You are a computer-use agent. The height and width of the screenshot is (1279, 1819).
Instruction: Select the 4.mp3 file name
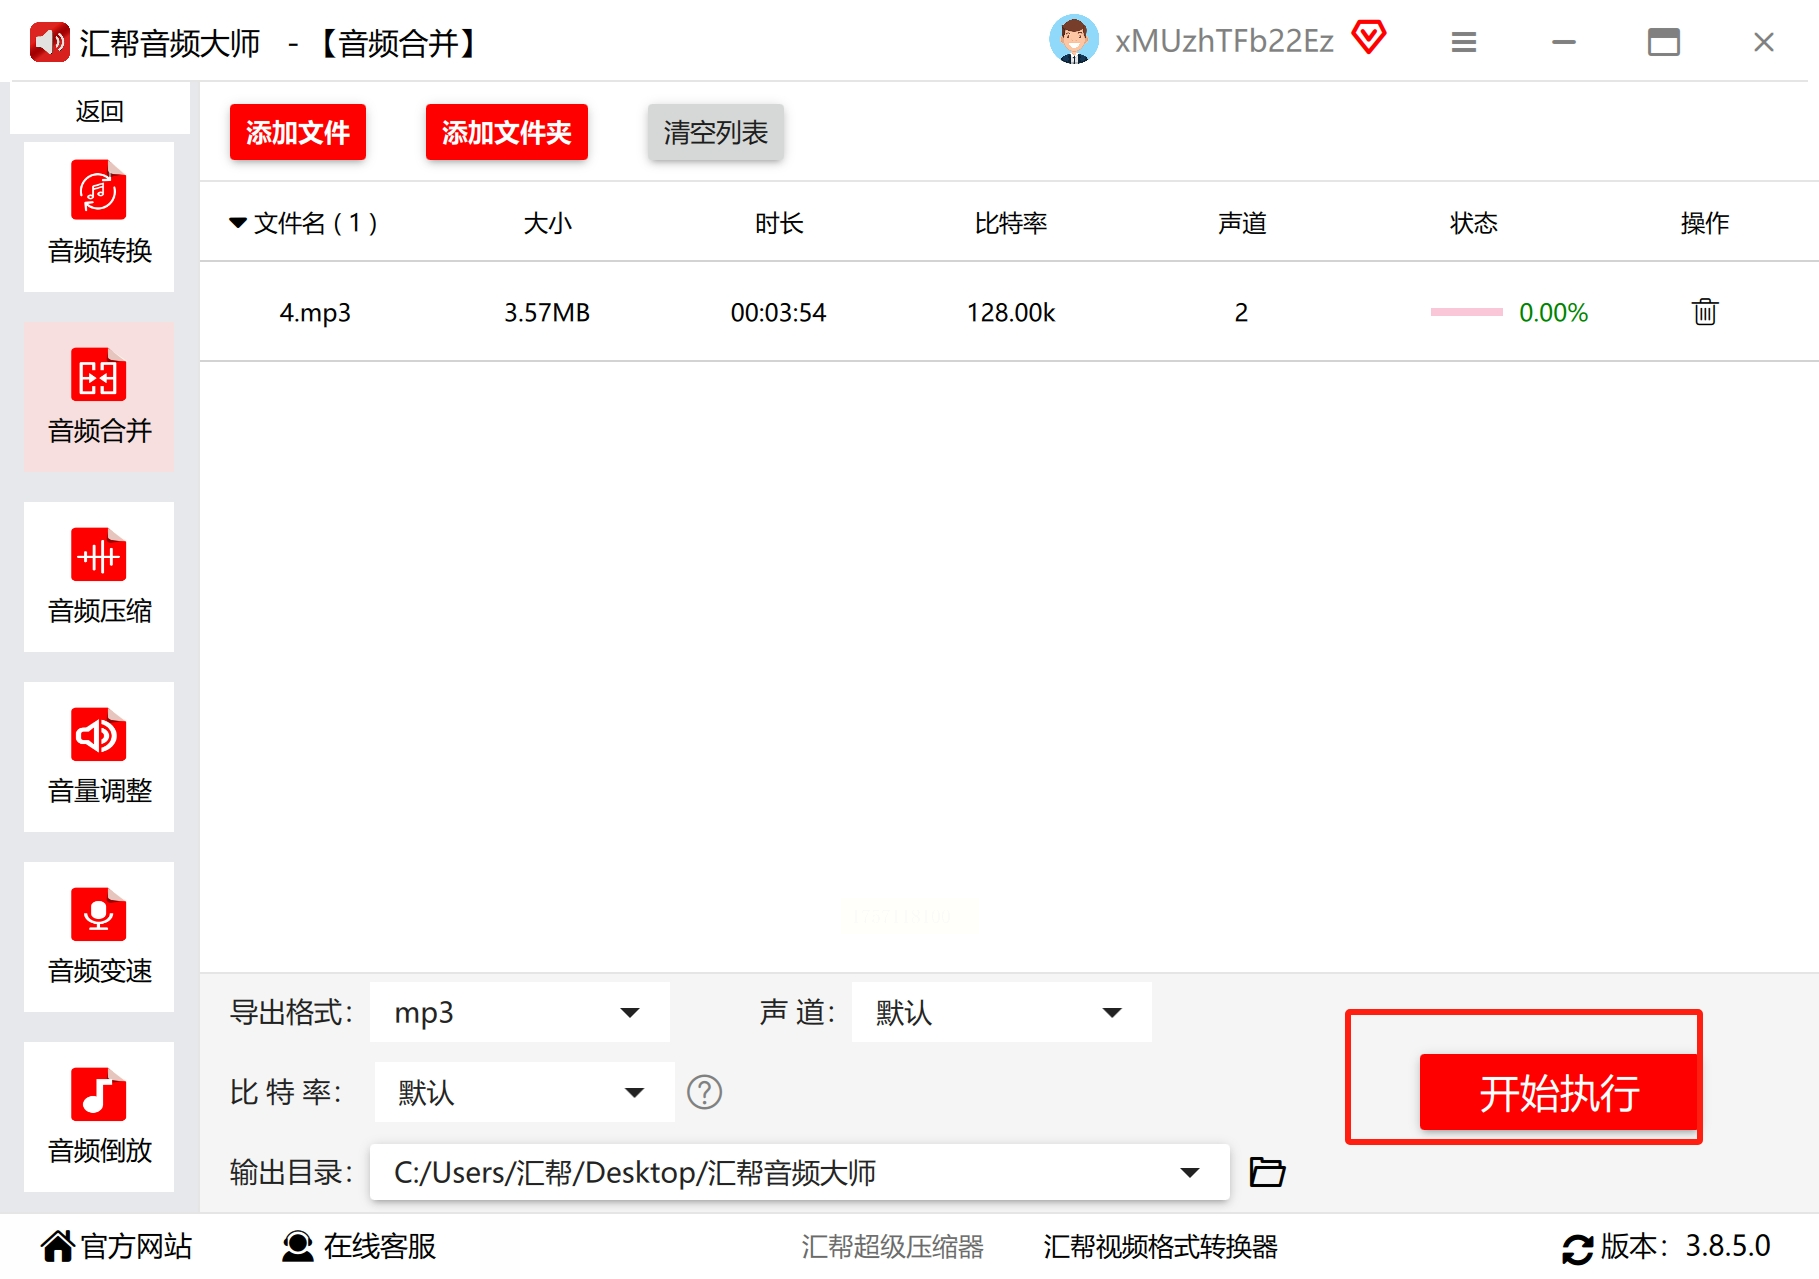point(315,313)
